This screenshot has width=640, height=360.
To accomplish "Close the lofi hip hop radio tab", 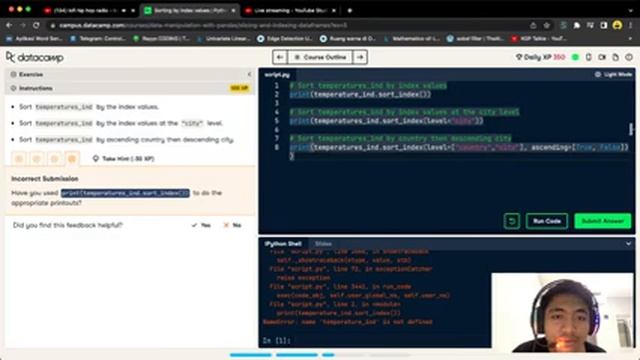I will (133, 11).
